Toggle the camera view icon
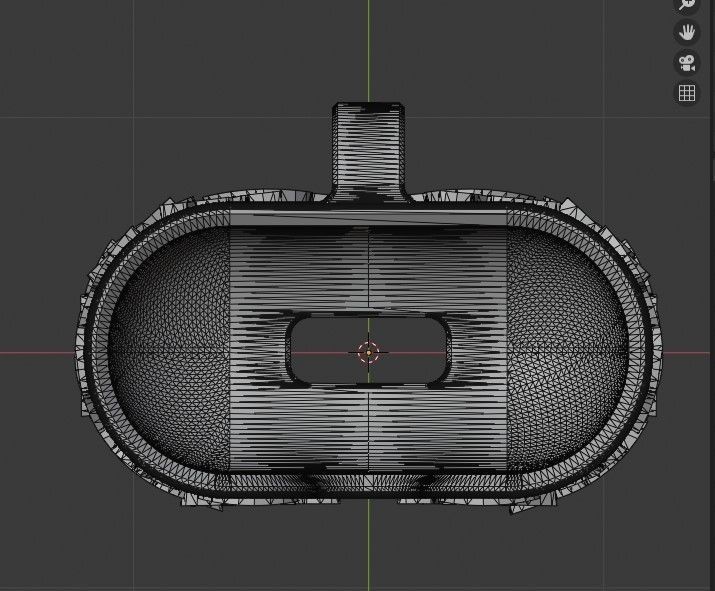Screen dimensions: 715x591 point(687,63)
